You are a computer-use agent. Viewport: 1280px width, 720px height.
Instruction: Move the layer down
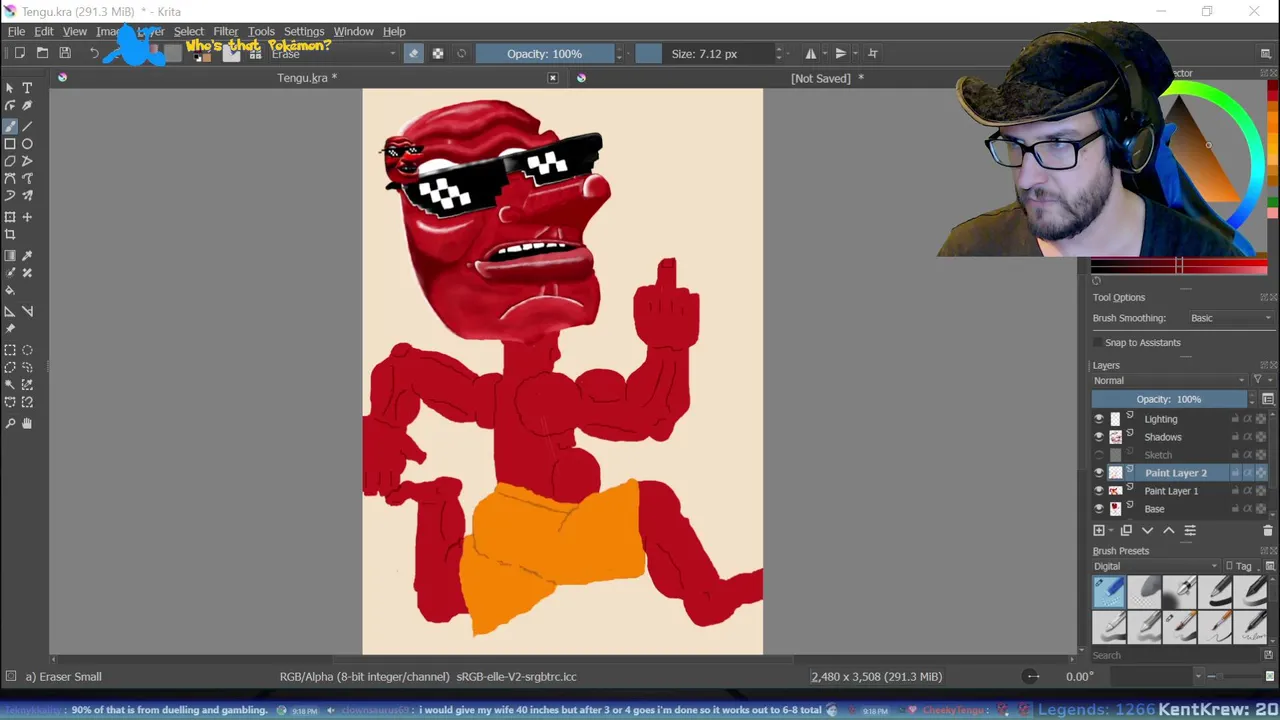1147,530
